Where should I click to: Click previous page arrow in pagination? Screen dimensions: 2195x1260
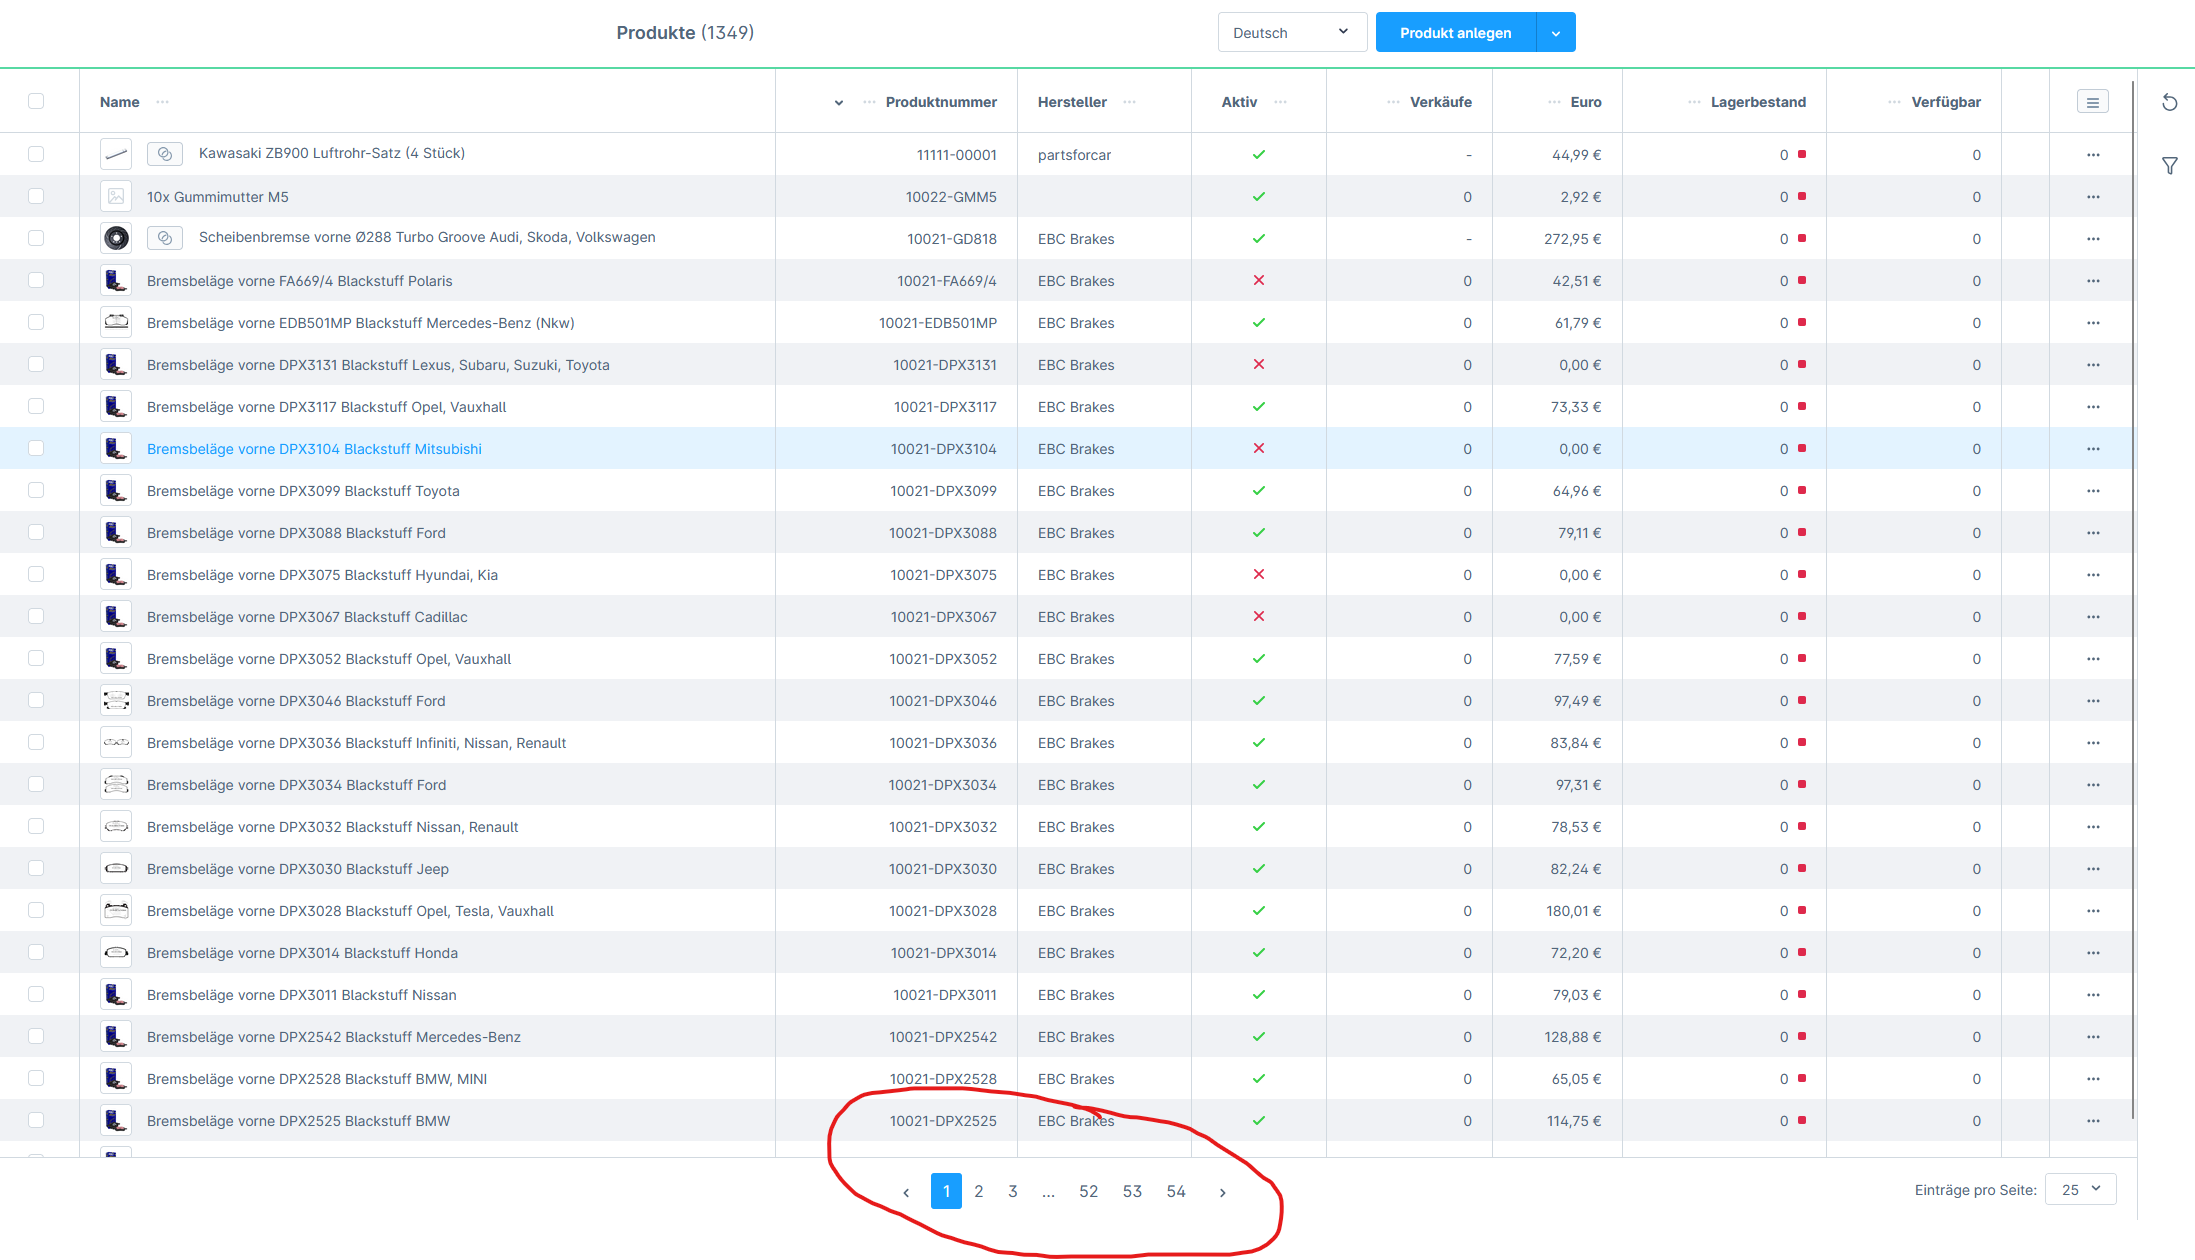point(906,1192)
